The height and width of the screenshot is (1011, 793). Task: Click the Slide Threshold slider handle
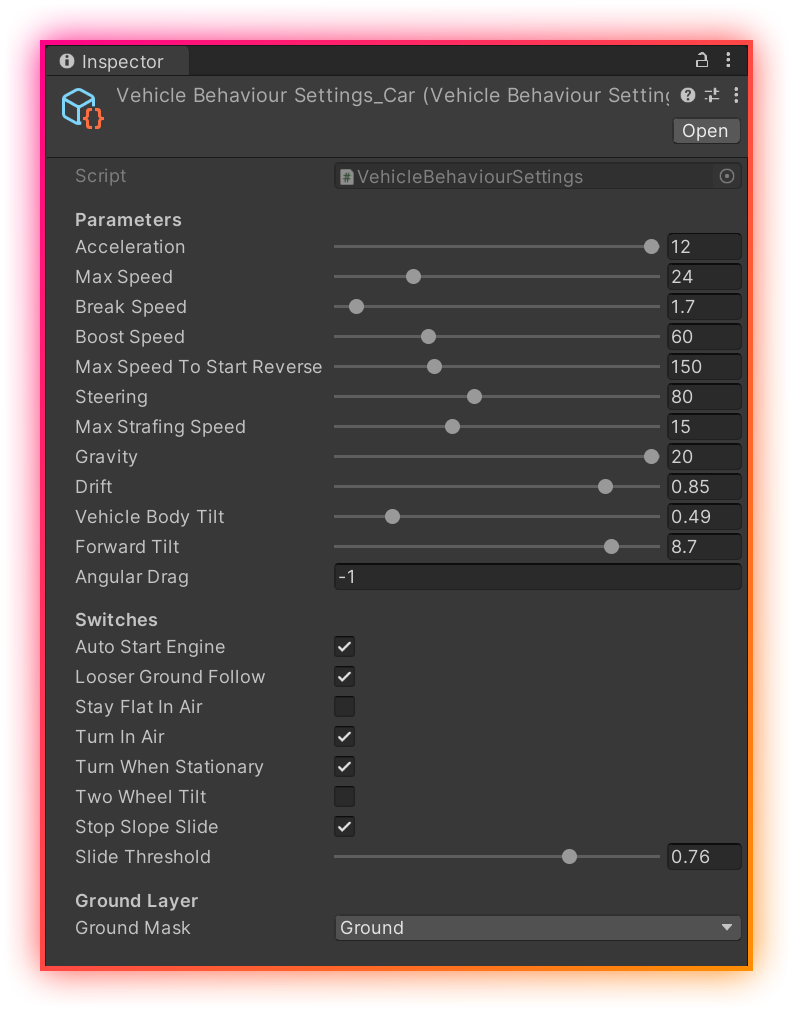coord(569,857)
